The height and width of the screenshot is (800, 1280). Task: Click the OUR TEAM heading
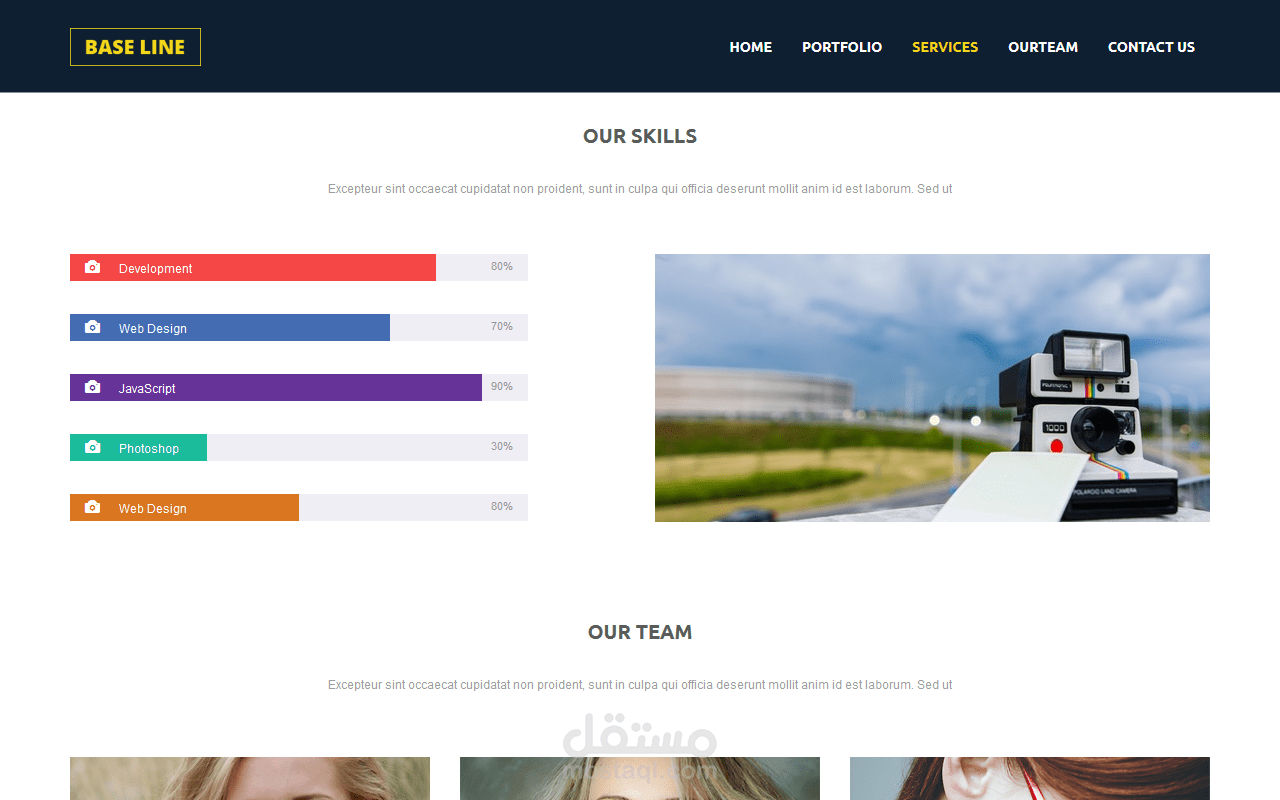pyautogui.click(x=640, y=632)
